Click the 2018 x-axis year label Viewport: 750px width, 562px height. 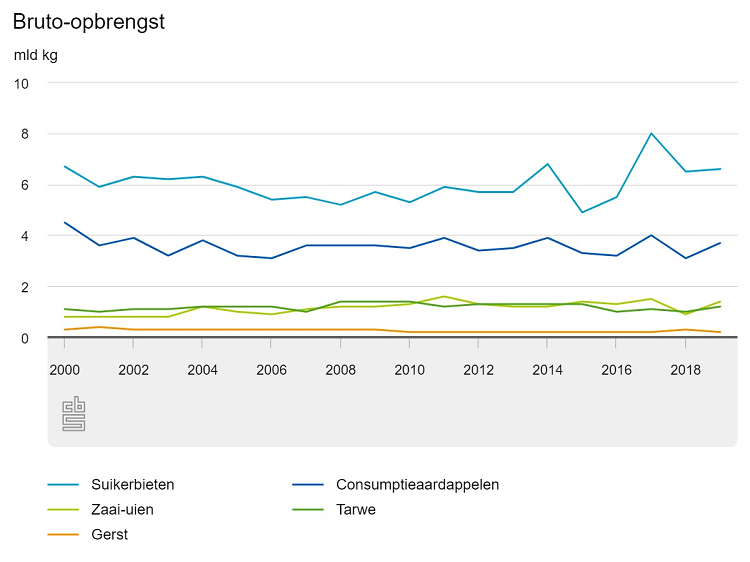[685, 369]
